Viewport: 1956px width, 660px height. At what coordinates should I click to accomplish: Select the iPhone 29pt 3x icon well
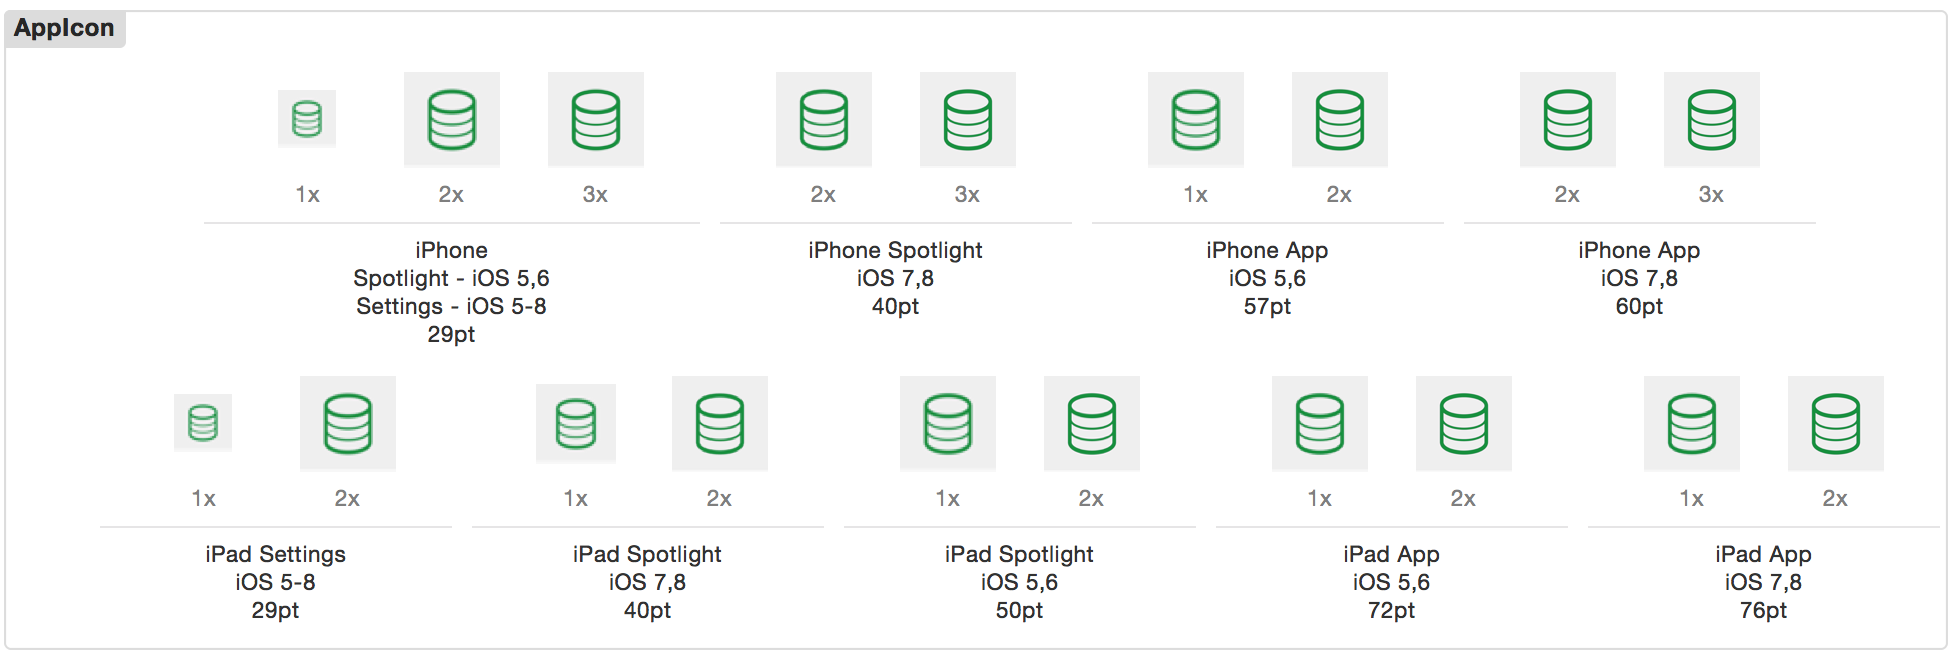pyautogui.click(x=595, y=119)
